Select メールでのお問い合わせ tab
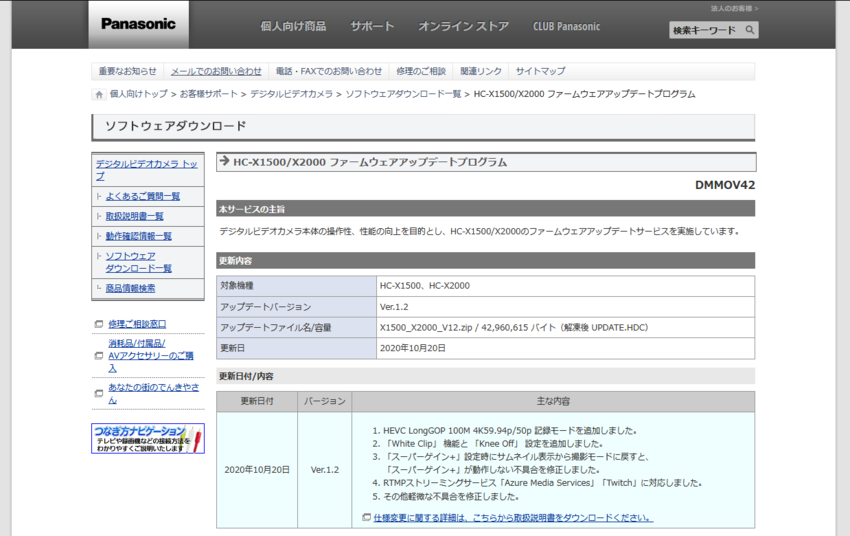The image size is (850, 536). [216, 71]
